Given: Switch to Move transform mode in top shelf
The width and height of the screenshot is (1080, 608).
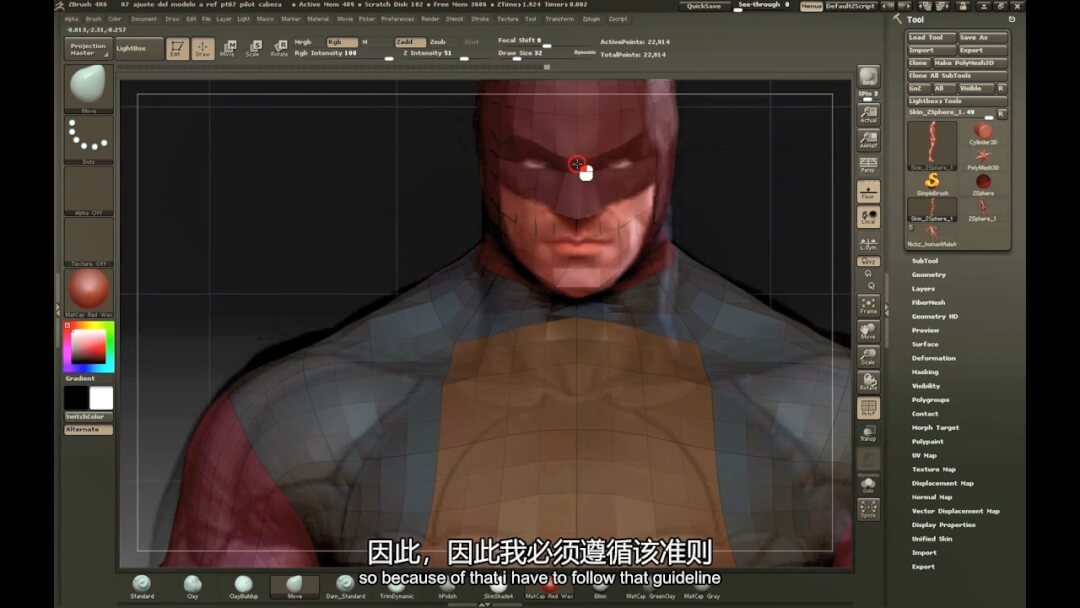Looking at the screenshot, I should tap(228, 48).
